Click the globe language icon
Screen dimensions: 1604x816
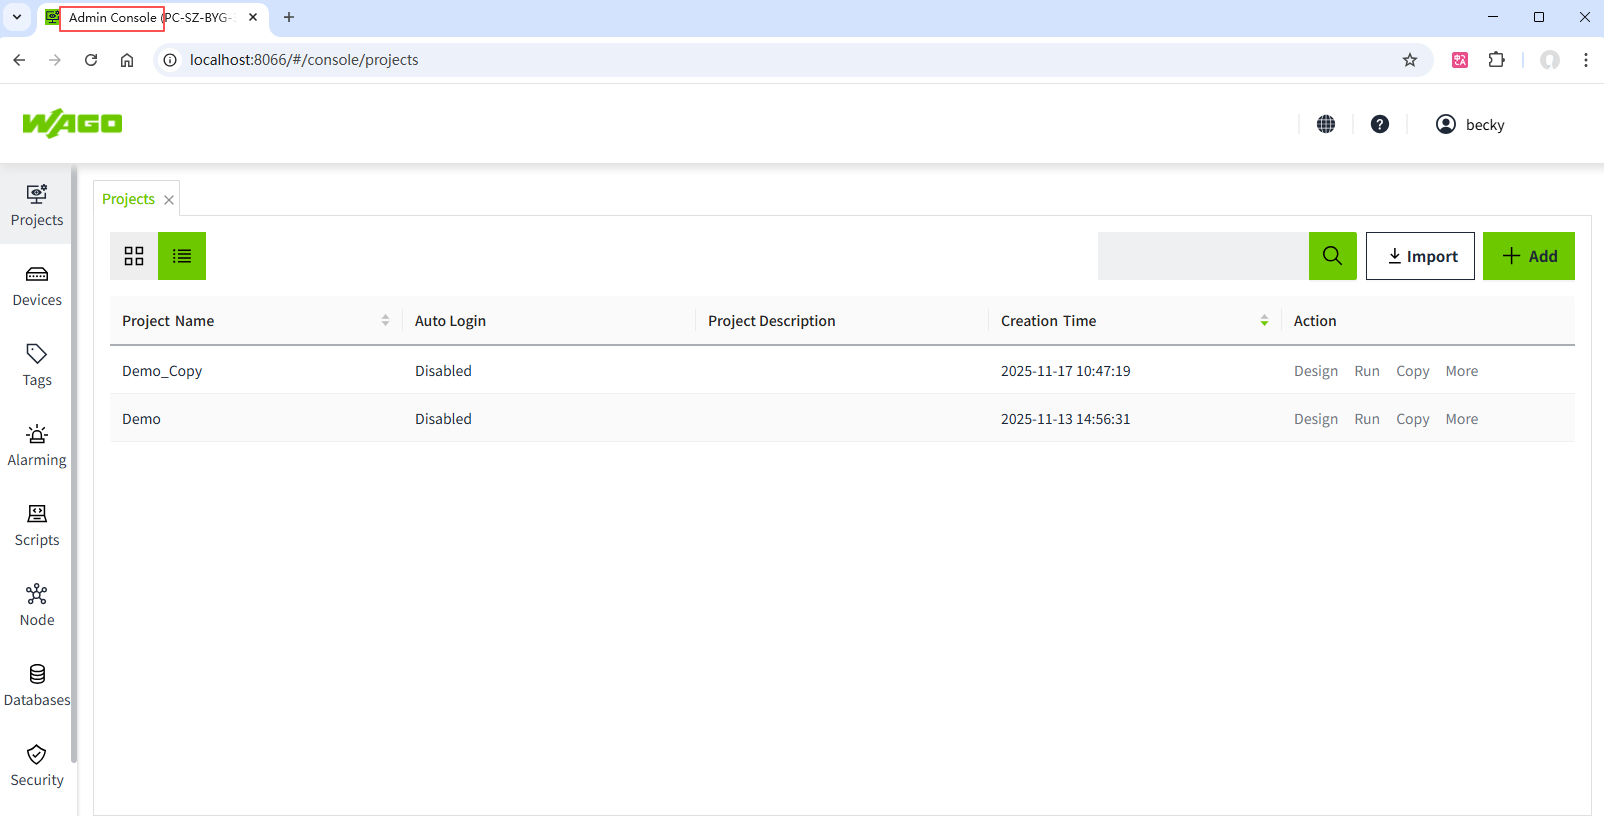1326,124
